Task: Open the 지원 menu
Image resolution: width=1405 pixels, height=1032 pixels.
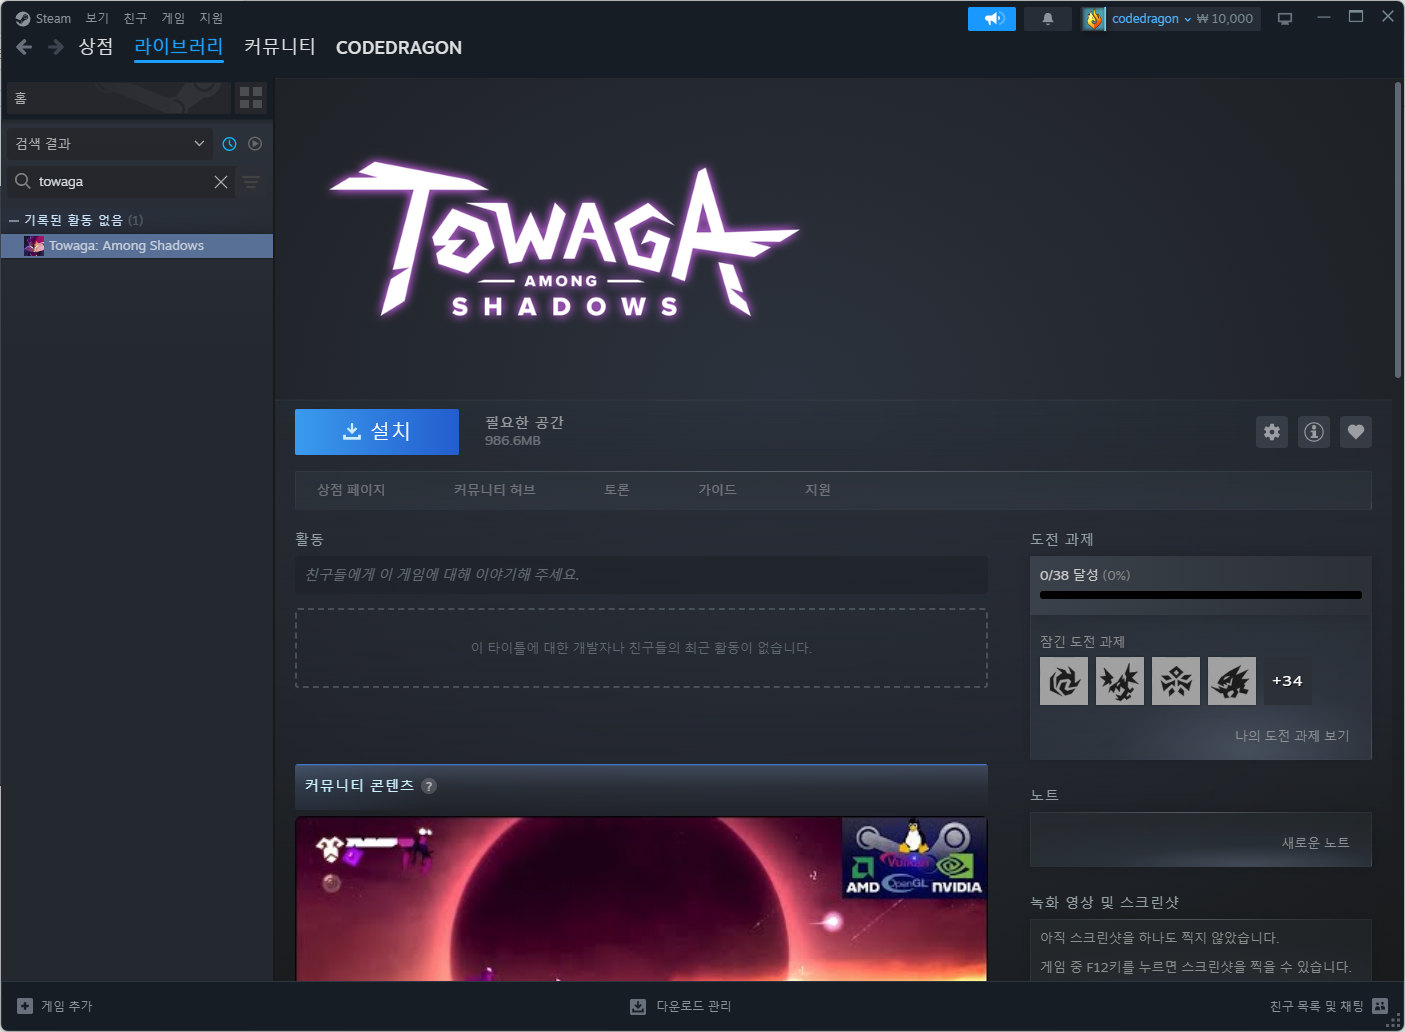Action: click(211, 18)
